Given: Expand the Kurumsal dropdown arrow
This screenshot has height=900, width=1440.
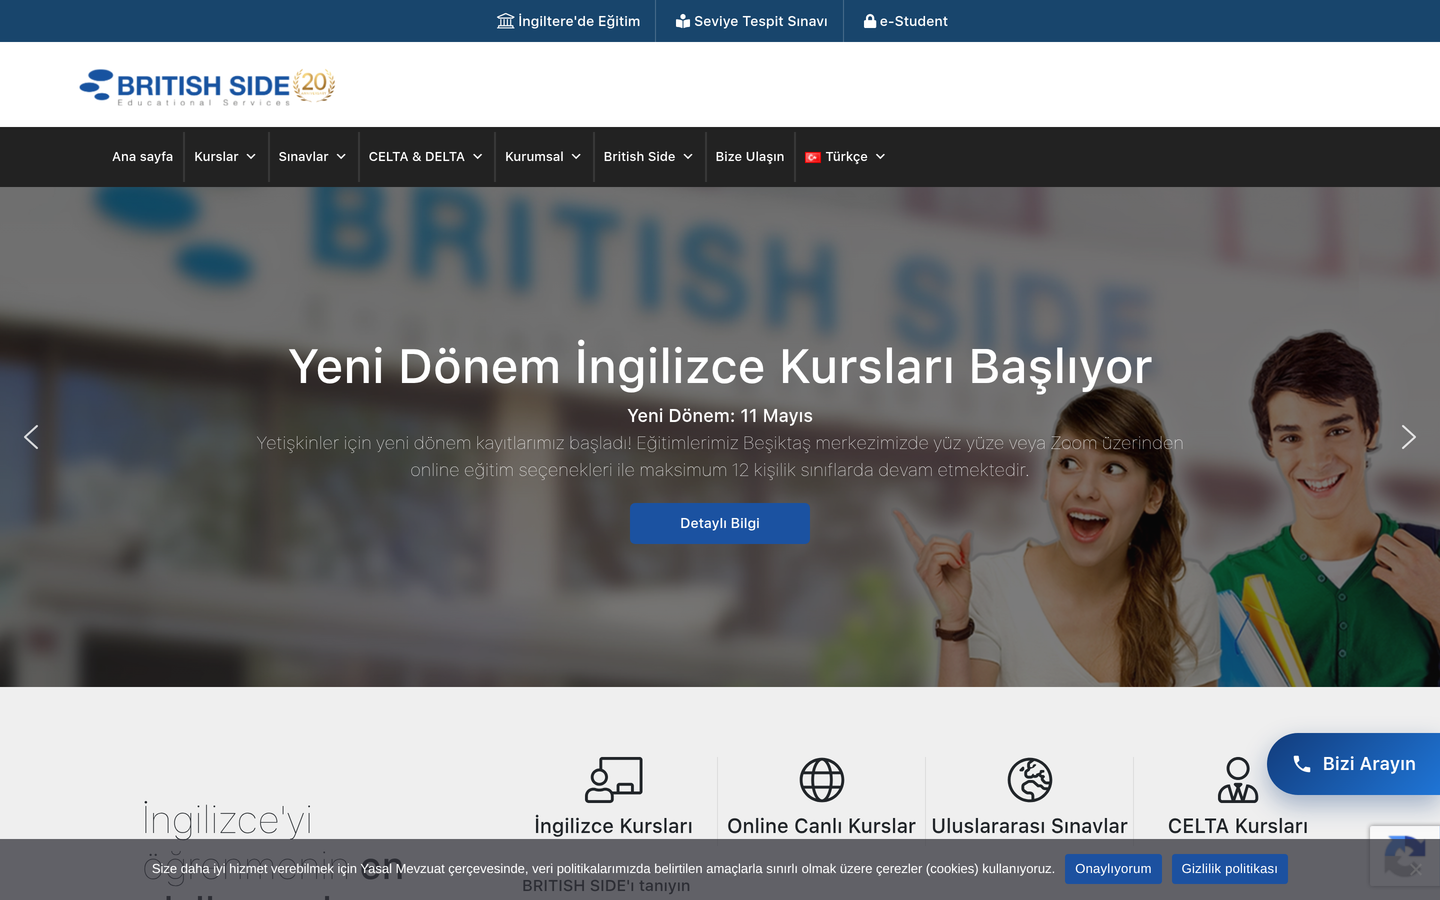Looking at the screenshot, I should [576, 157].
